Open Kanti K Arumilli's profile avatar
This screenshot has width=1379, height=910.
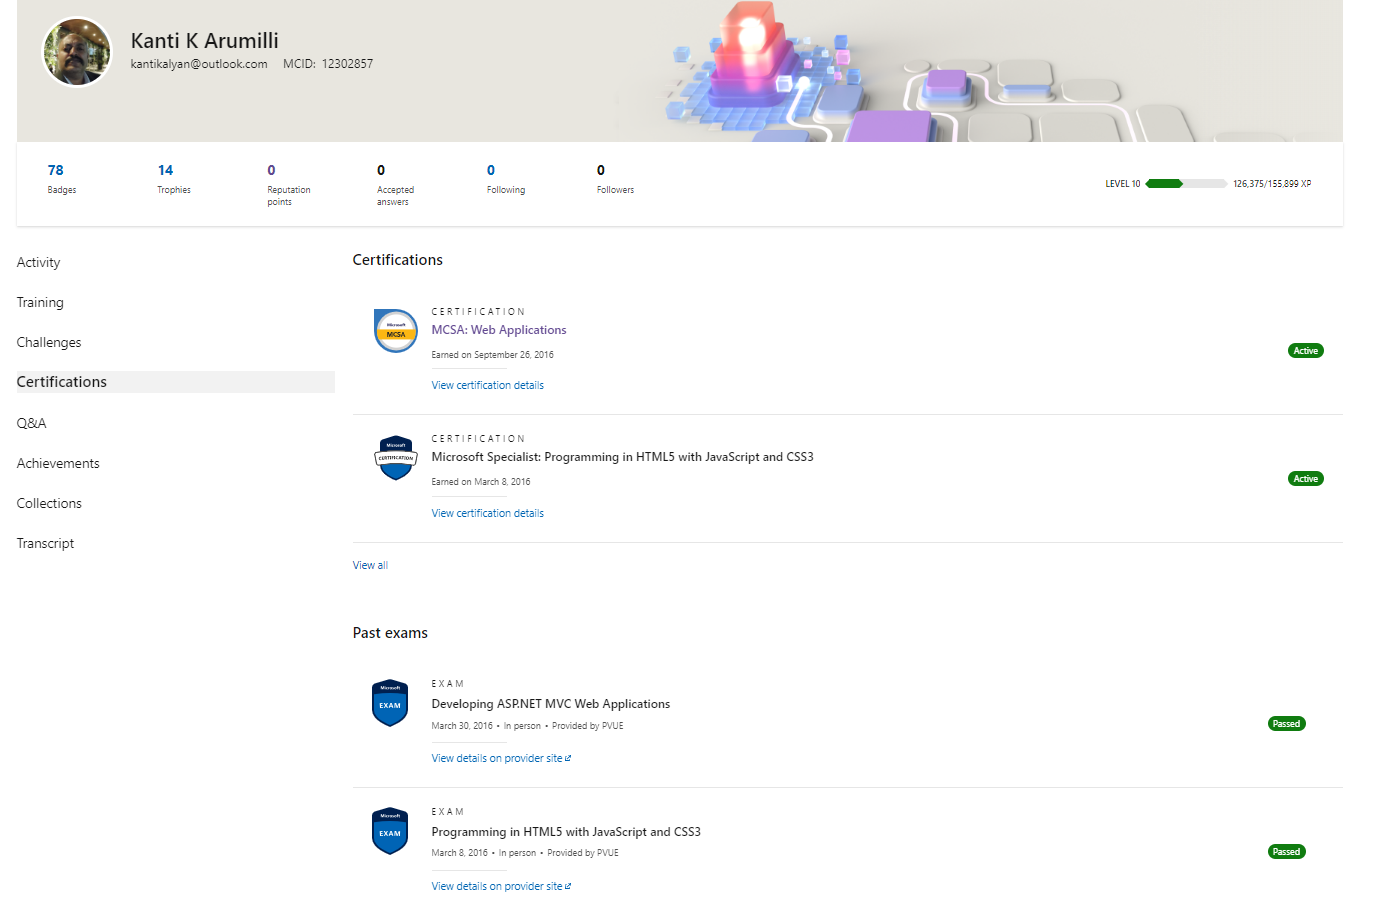[x=77, y=52]
